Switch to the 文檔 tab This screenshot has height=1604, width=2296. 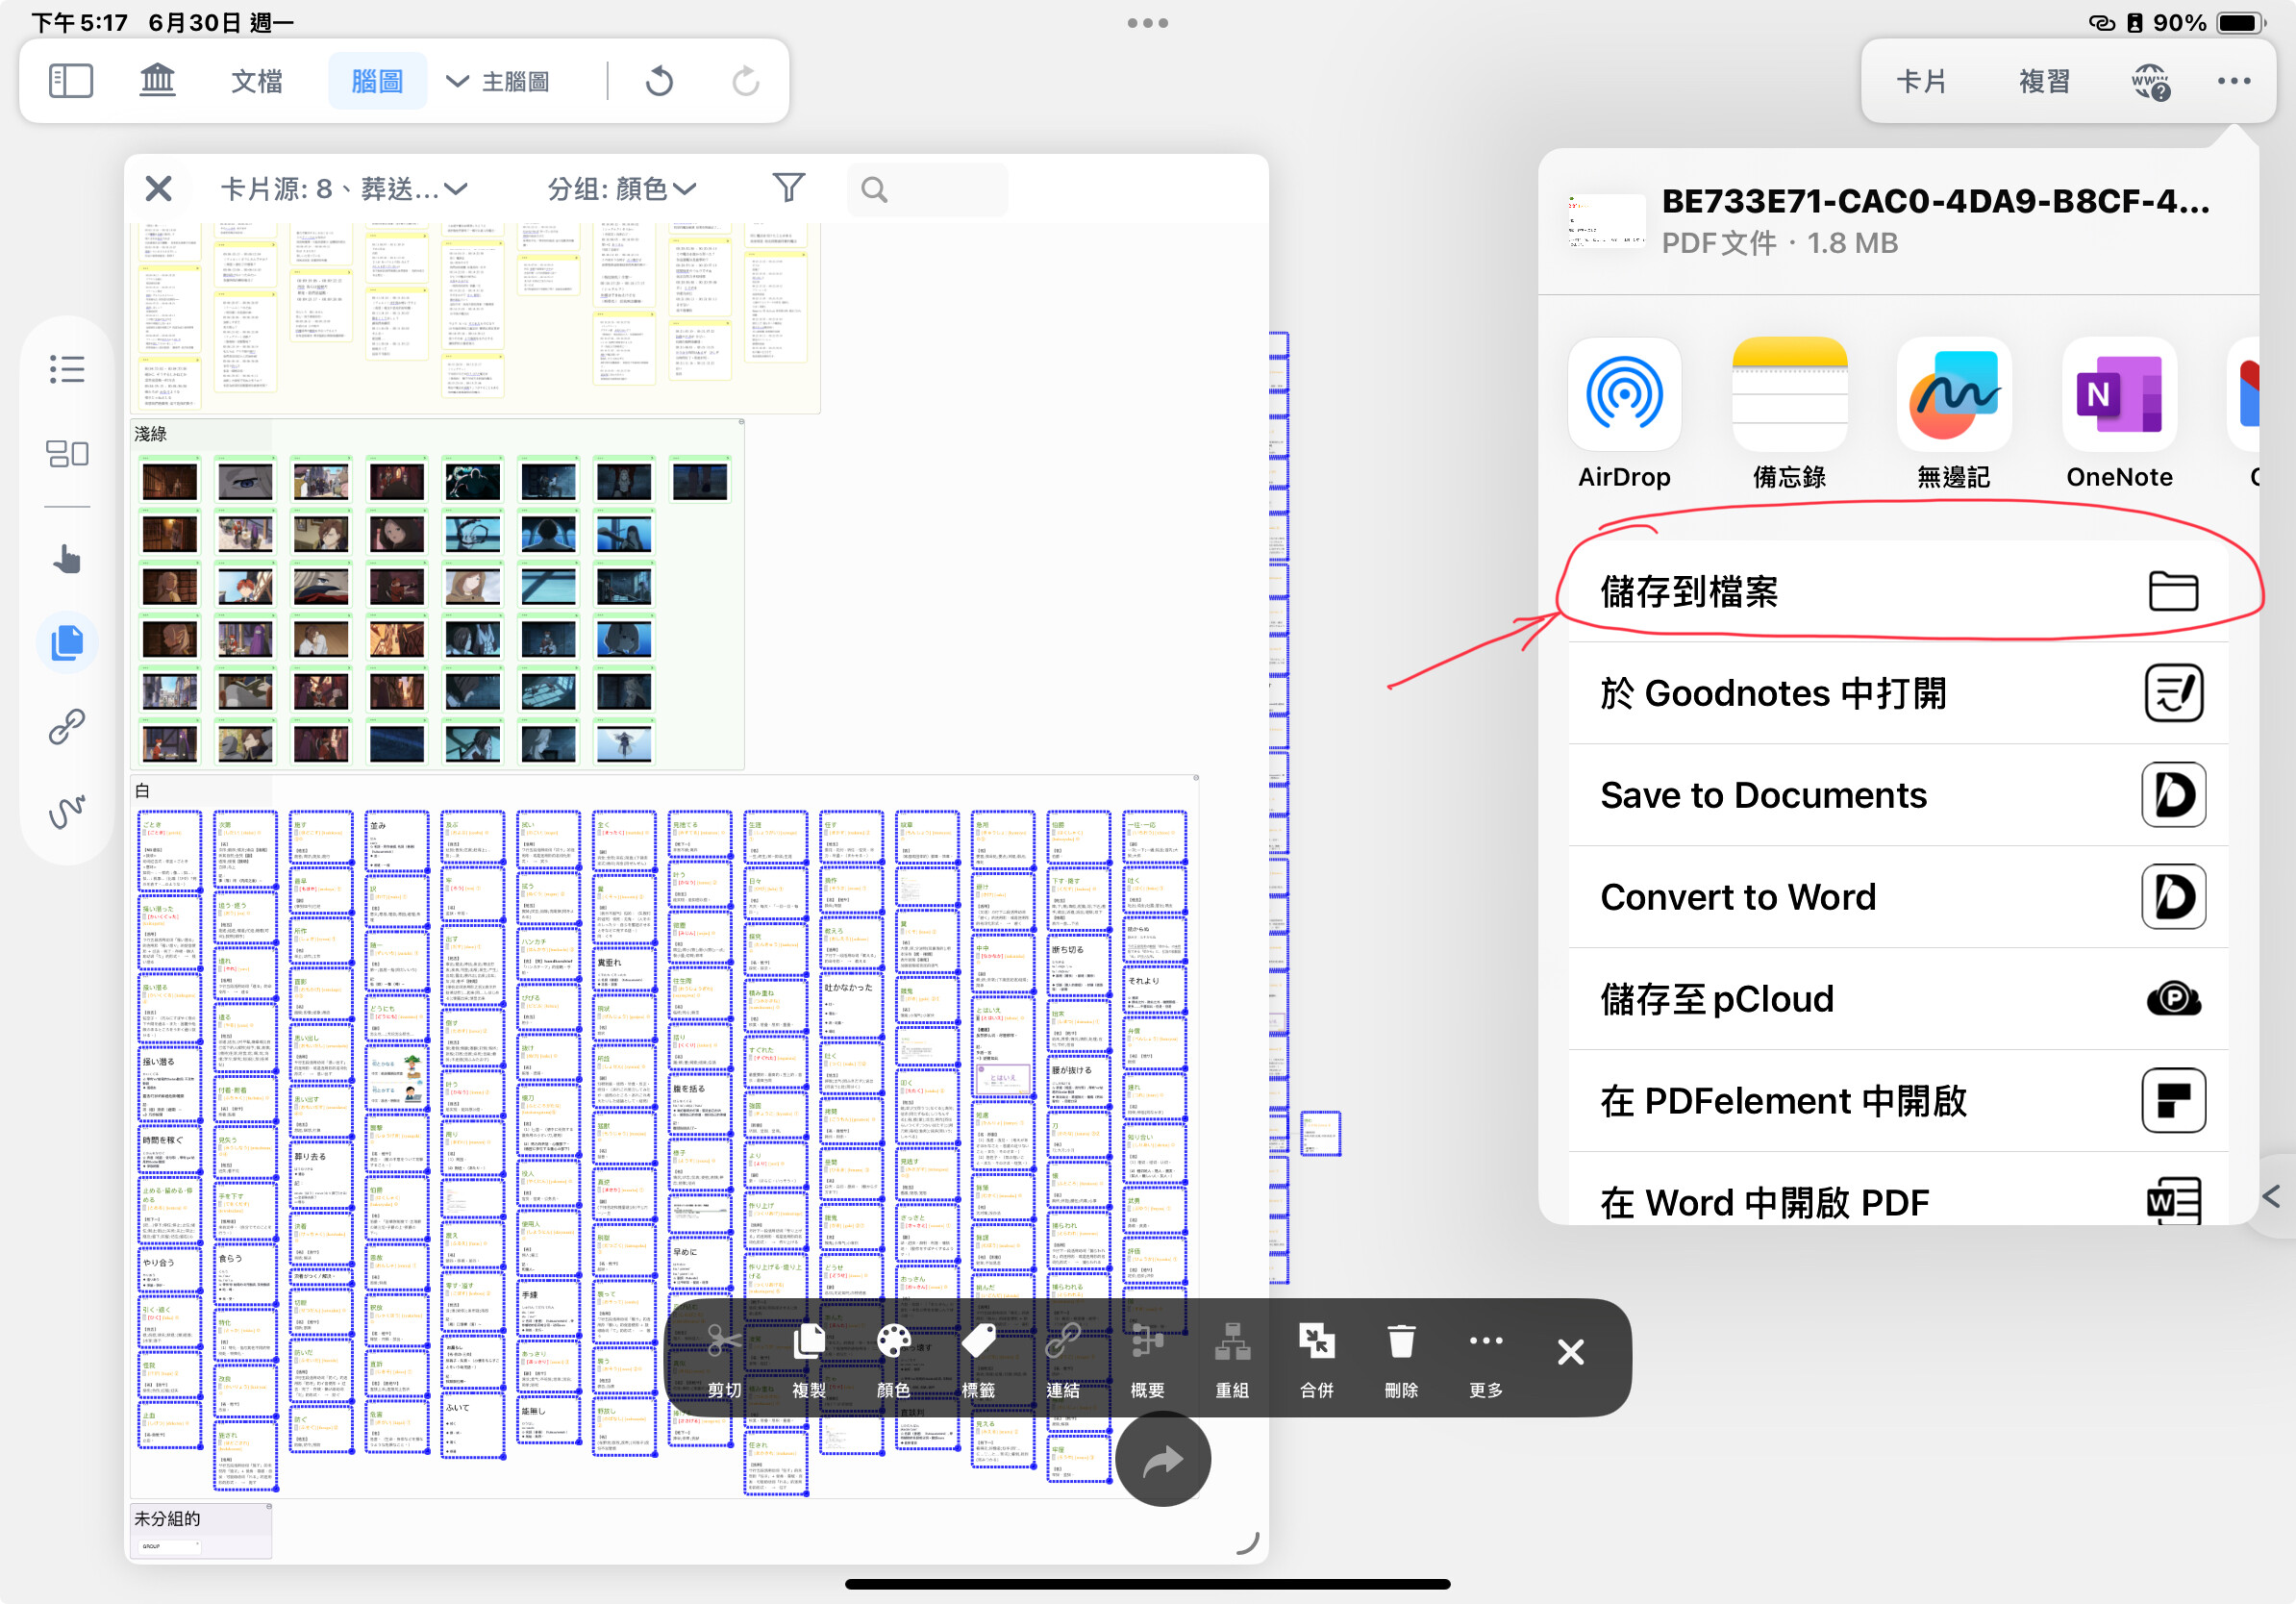(256, 81)
